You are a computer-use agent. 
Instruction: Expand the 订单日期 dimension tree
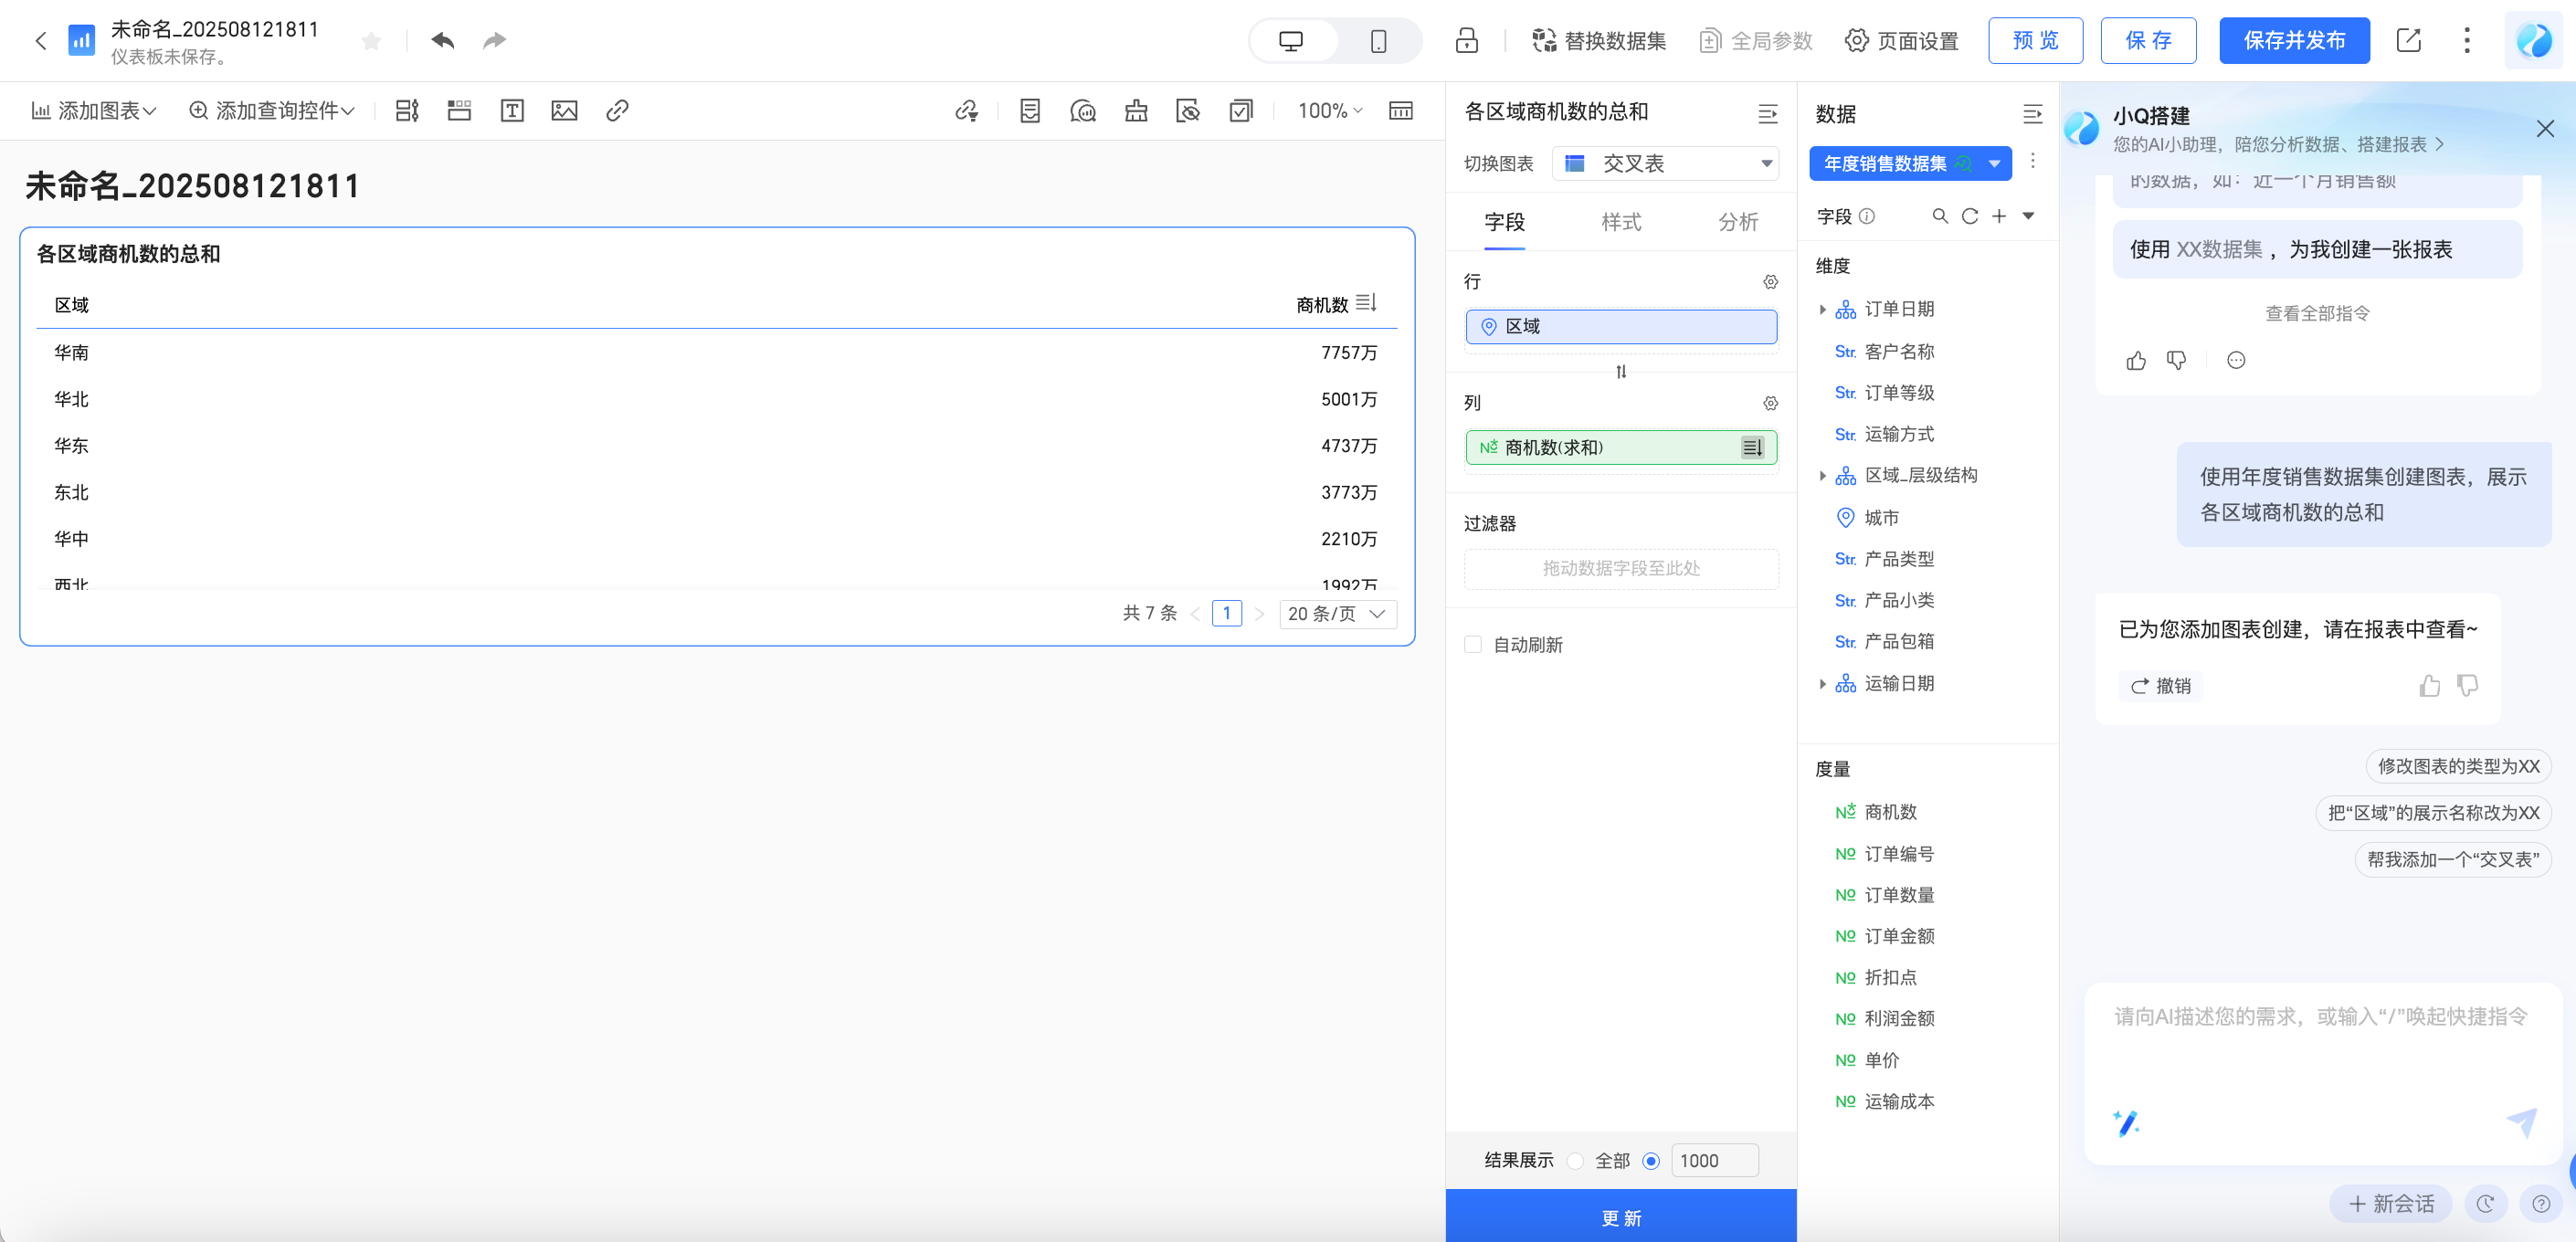click(x=1823, y=309)
